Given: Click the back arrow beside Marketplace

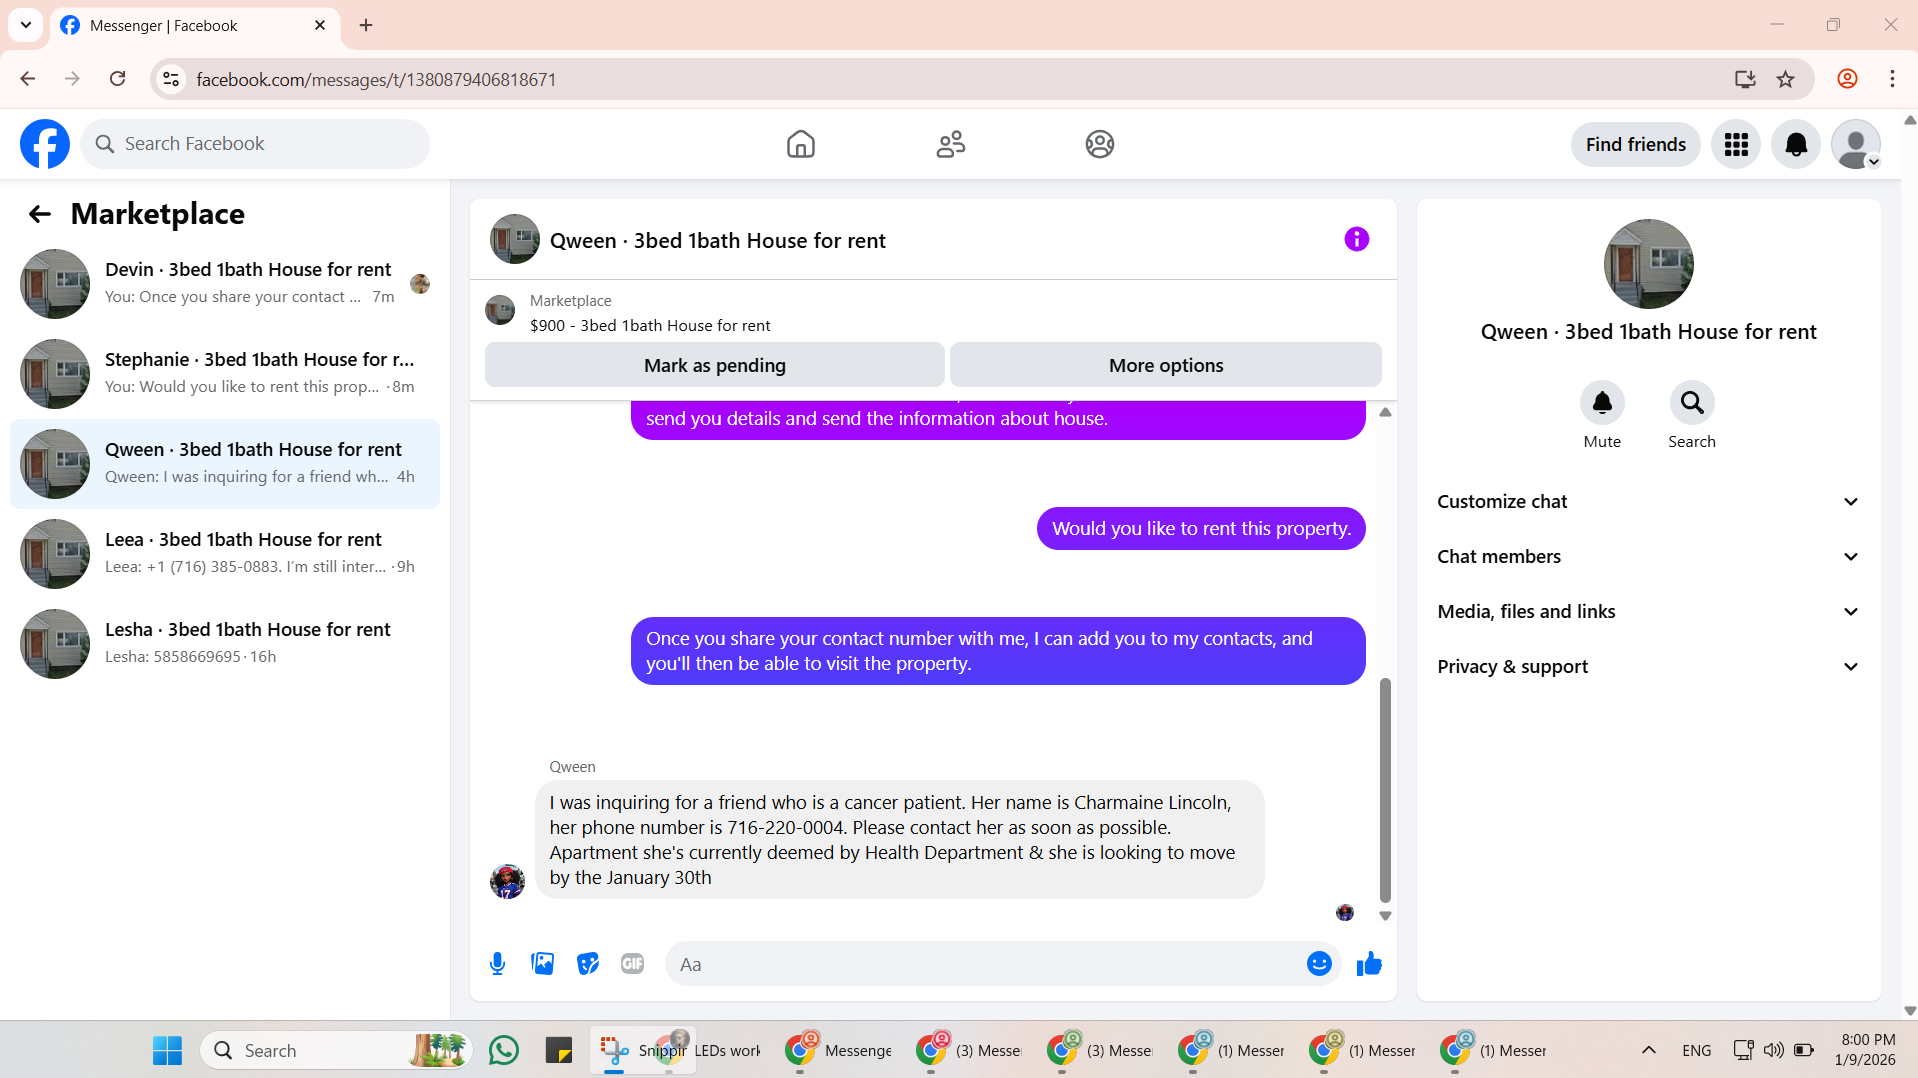Looking at the screenshot, I should click(x=39, y=214).
